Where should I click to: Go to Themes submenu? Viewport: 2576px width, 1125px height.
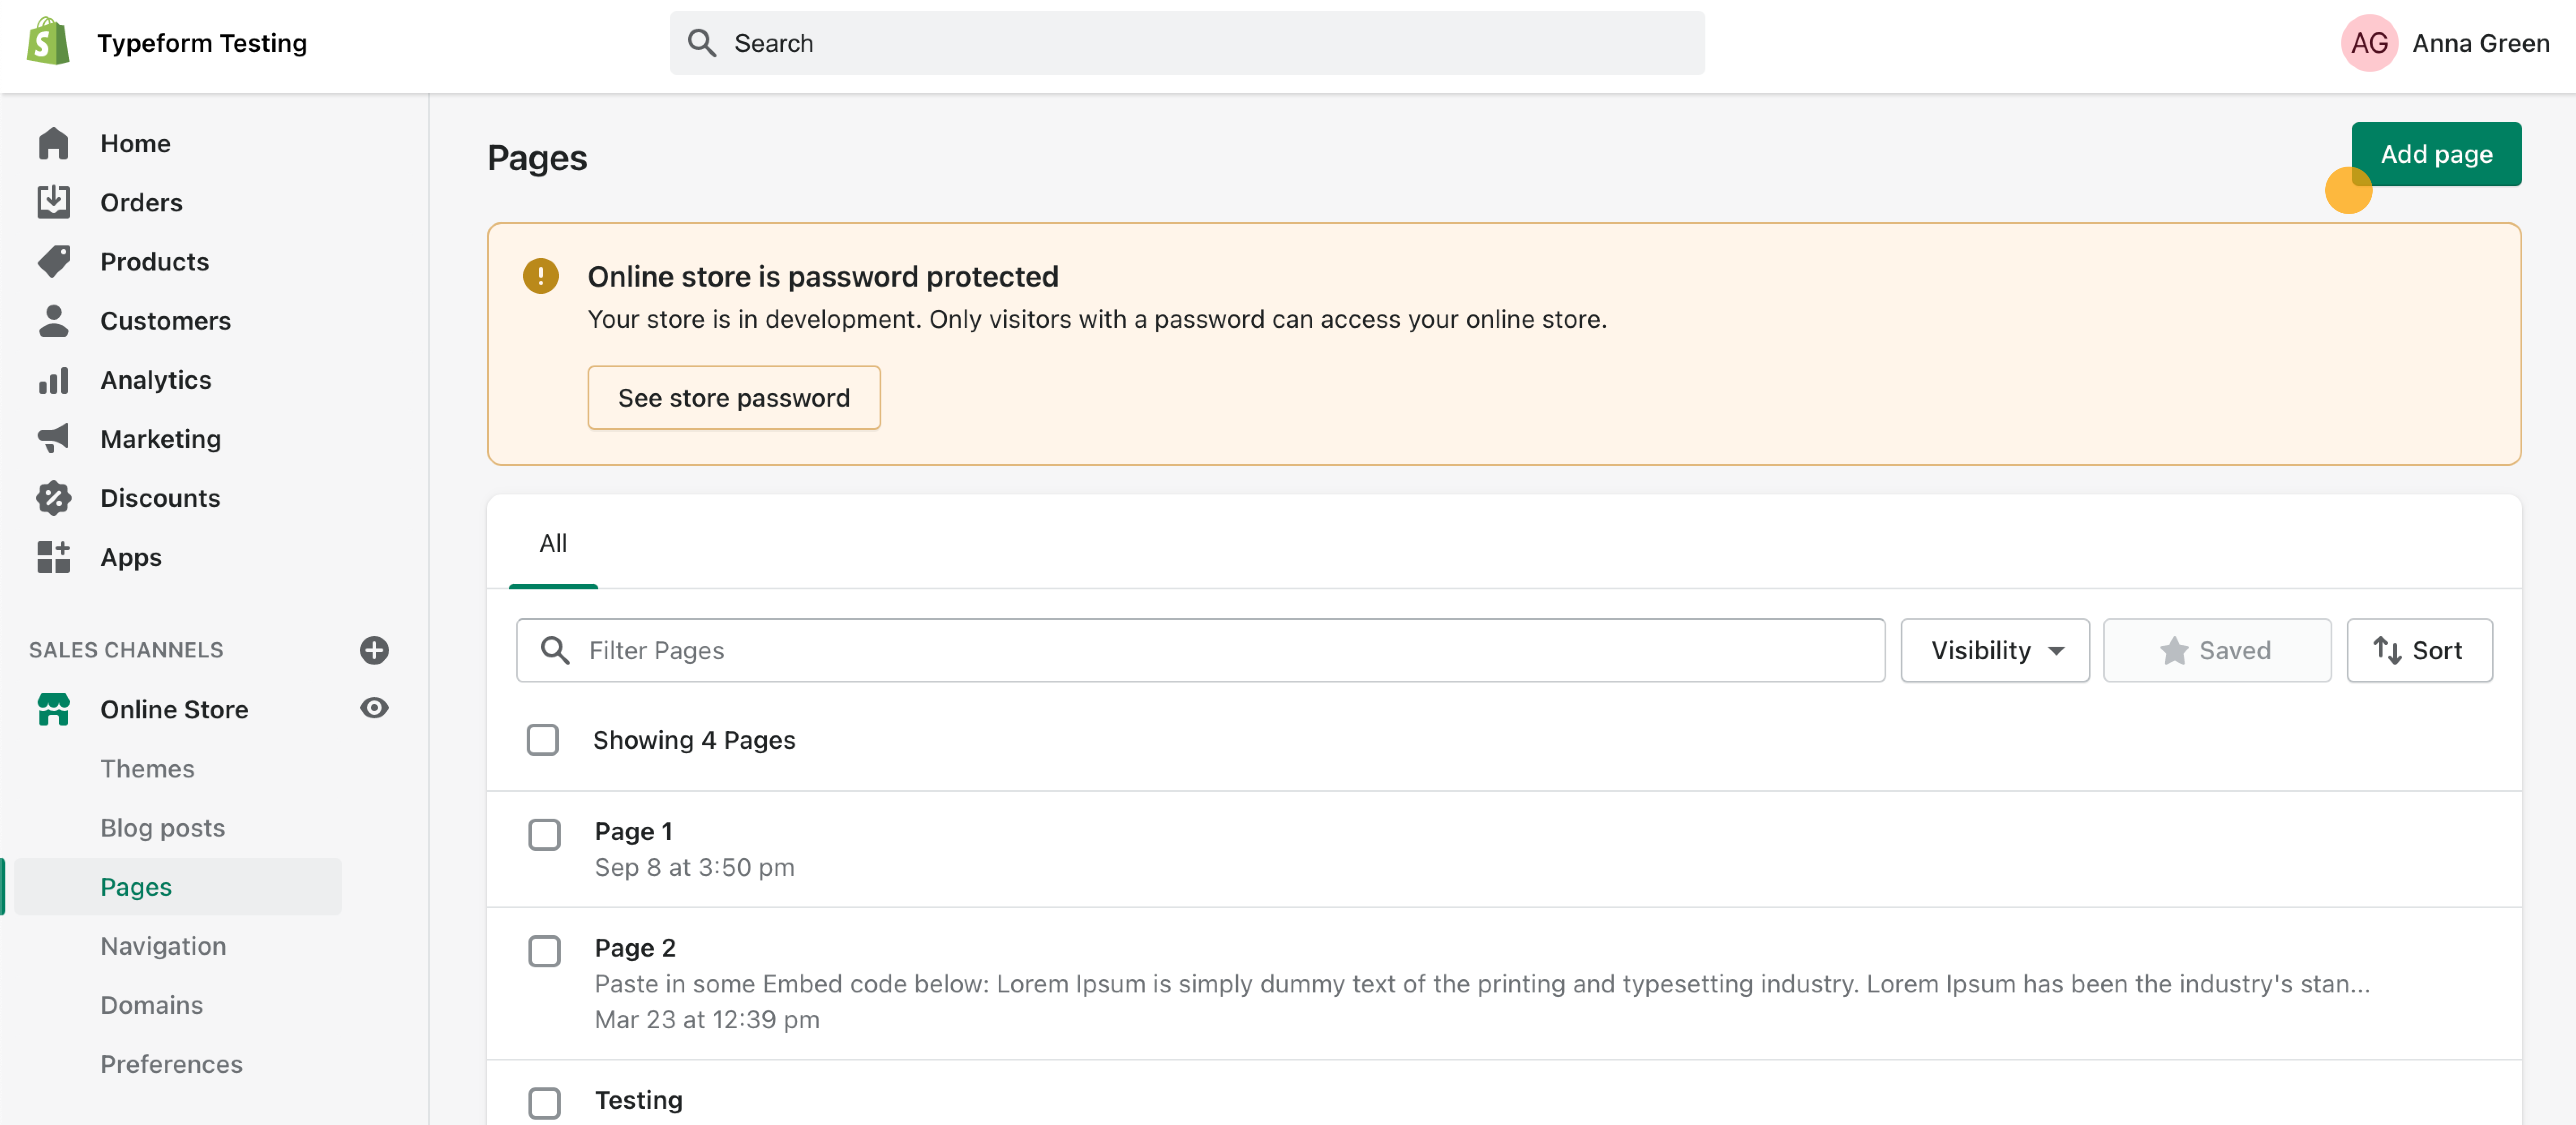(147, 768)
